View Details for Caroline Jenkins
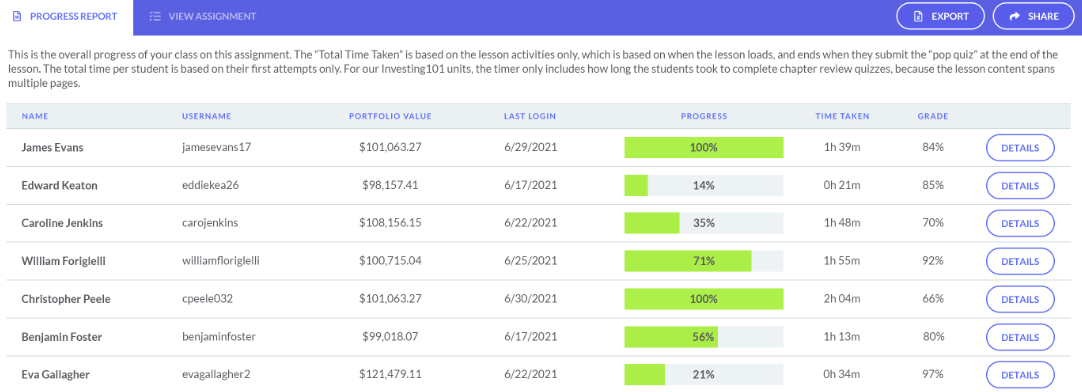 click(1020, 224)
